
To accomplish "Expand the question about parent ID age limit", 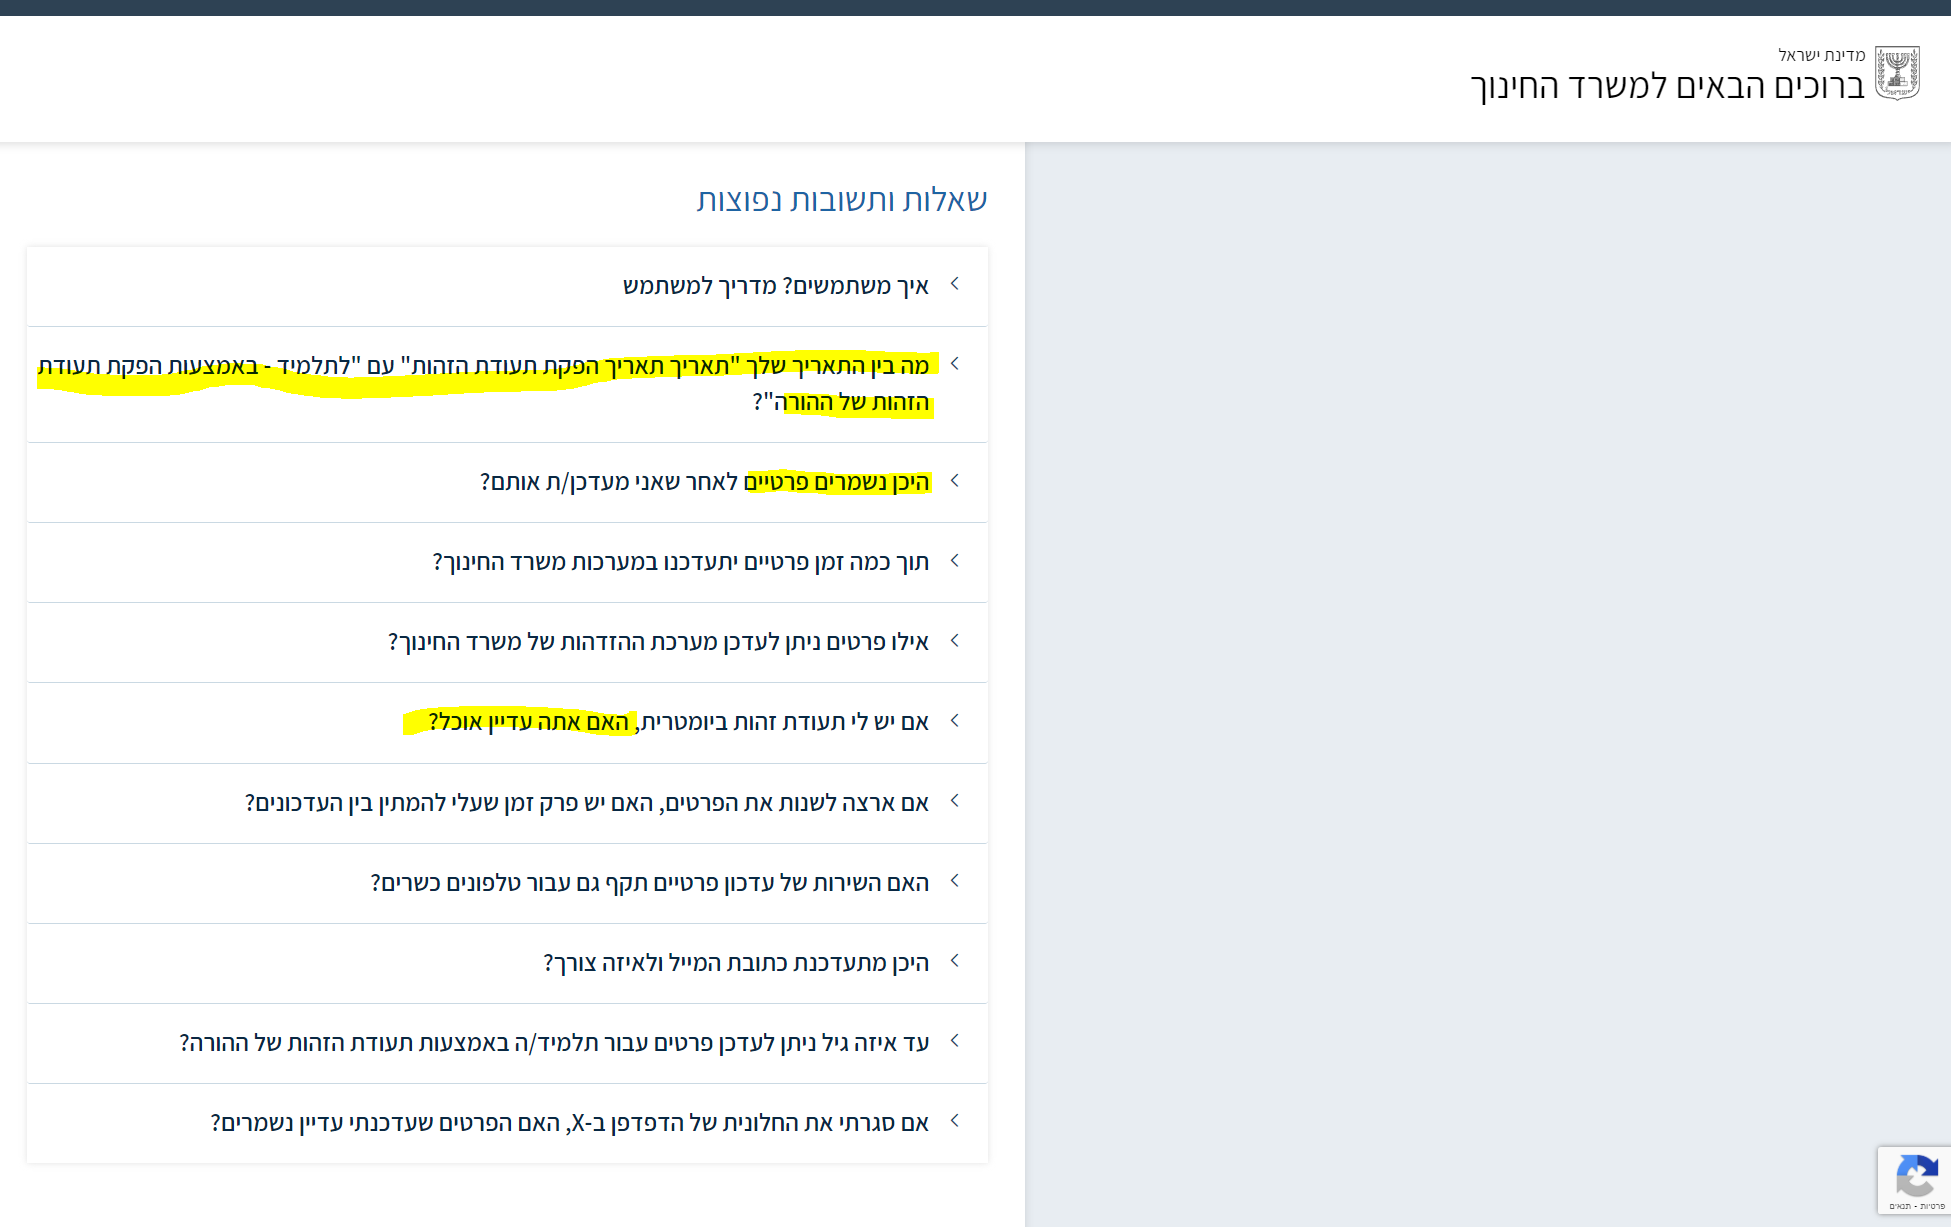I will point(560,1042).
